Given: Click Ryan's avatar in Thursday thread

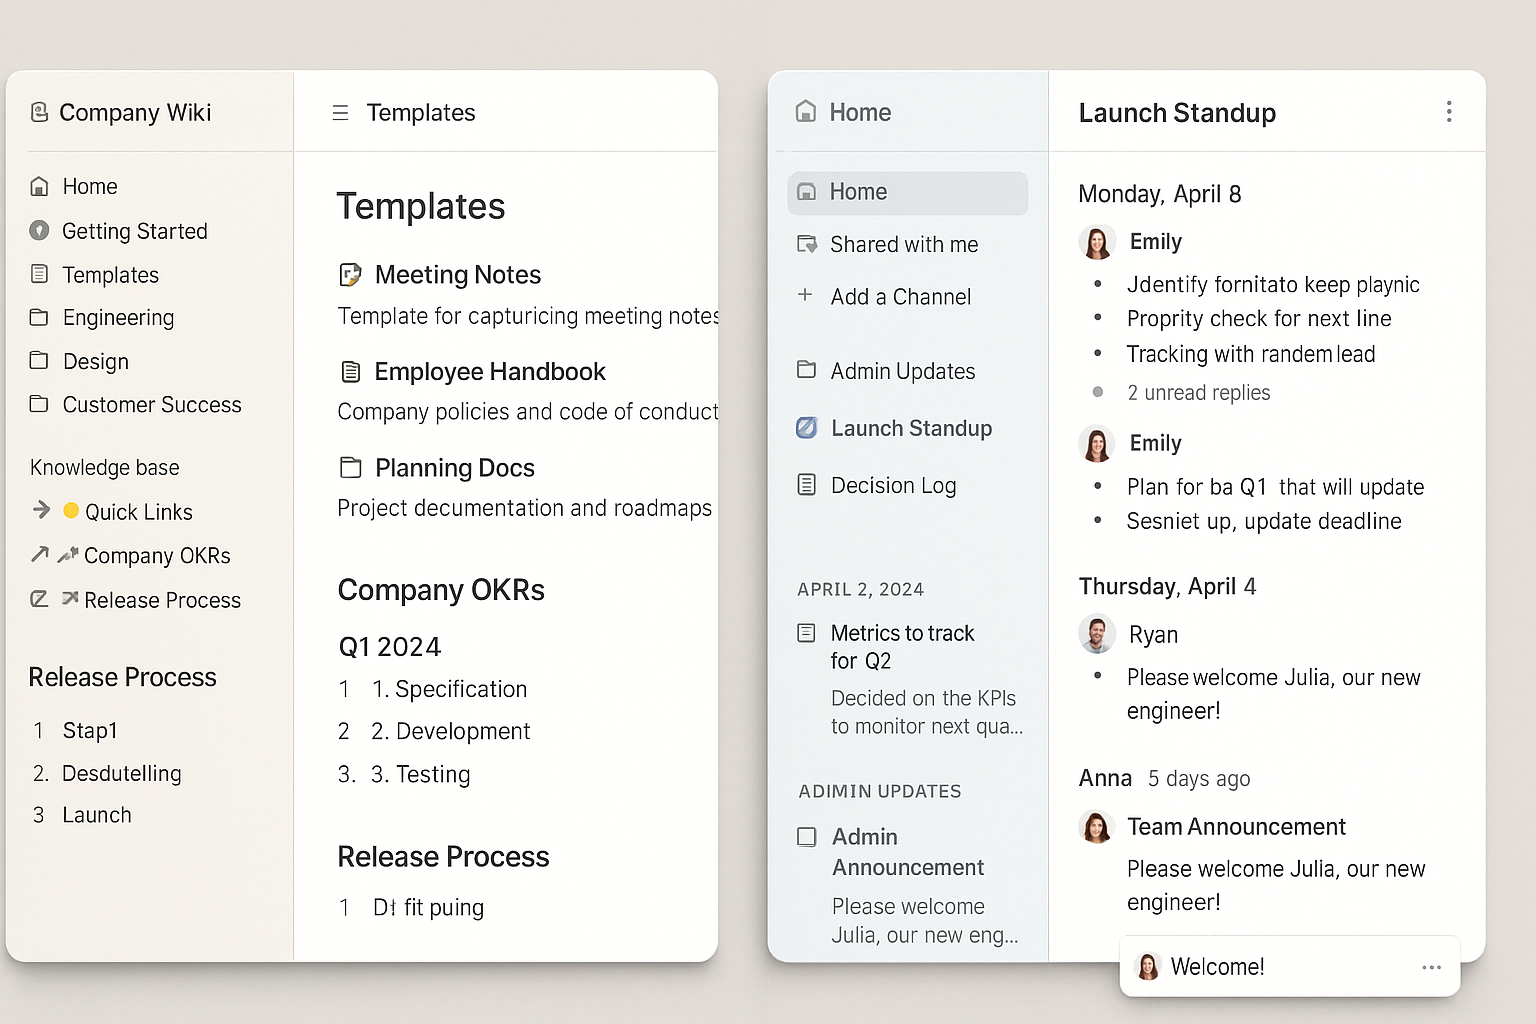Looking at the screenshot, I should [1097, 633].
